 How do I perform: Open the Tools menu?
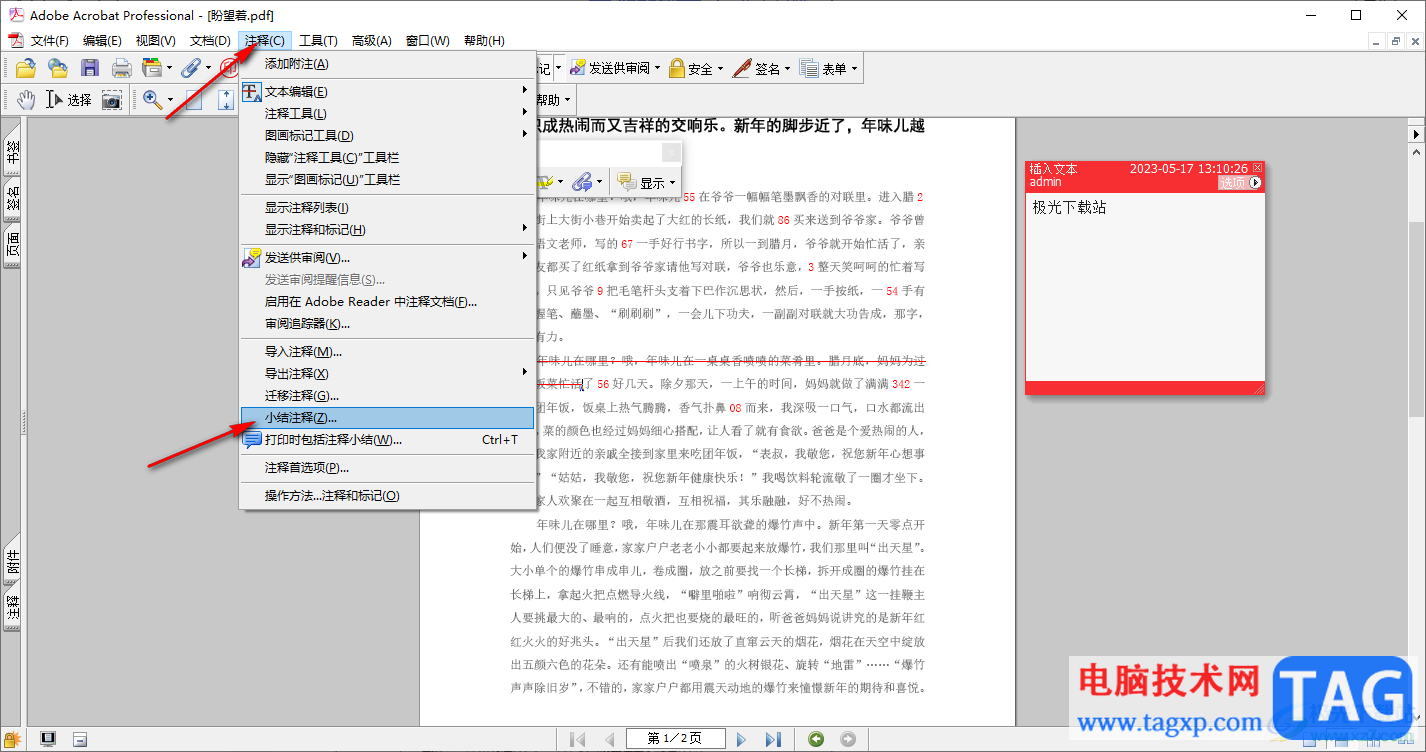click(318, 41)
